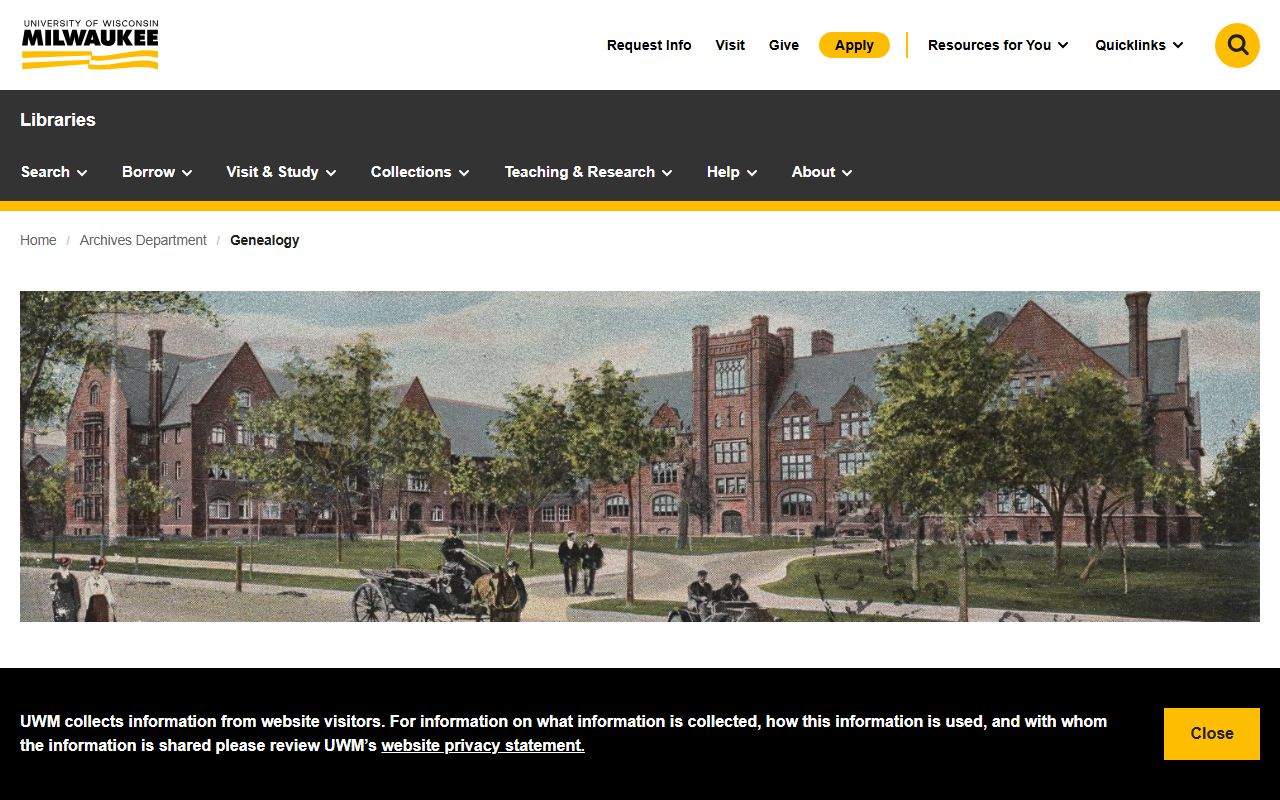Click the yellow Apply button
The image size is (1280, 800).
pyautogui.click(x=854, y=45)
